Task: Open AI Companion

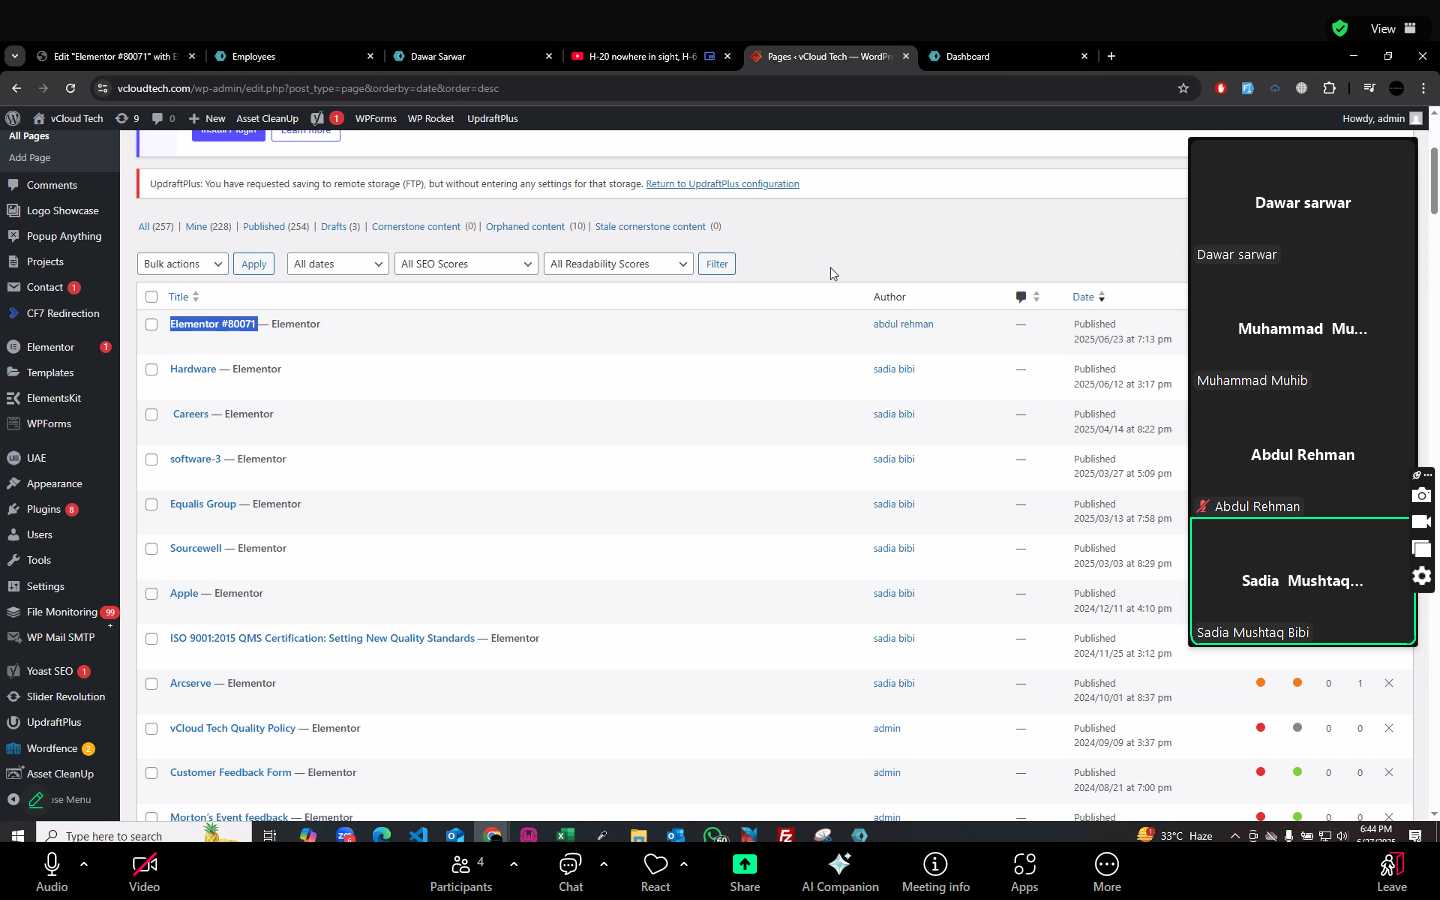Action: click(x=840, y=872)
